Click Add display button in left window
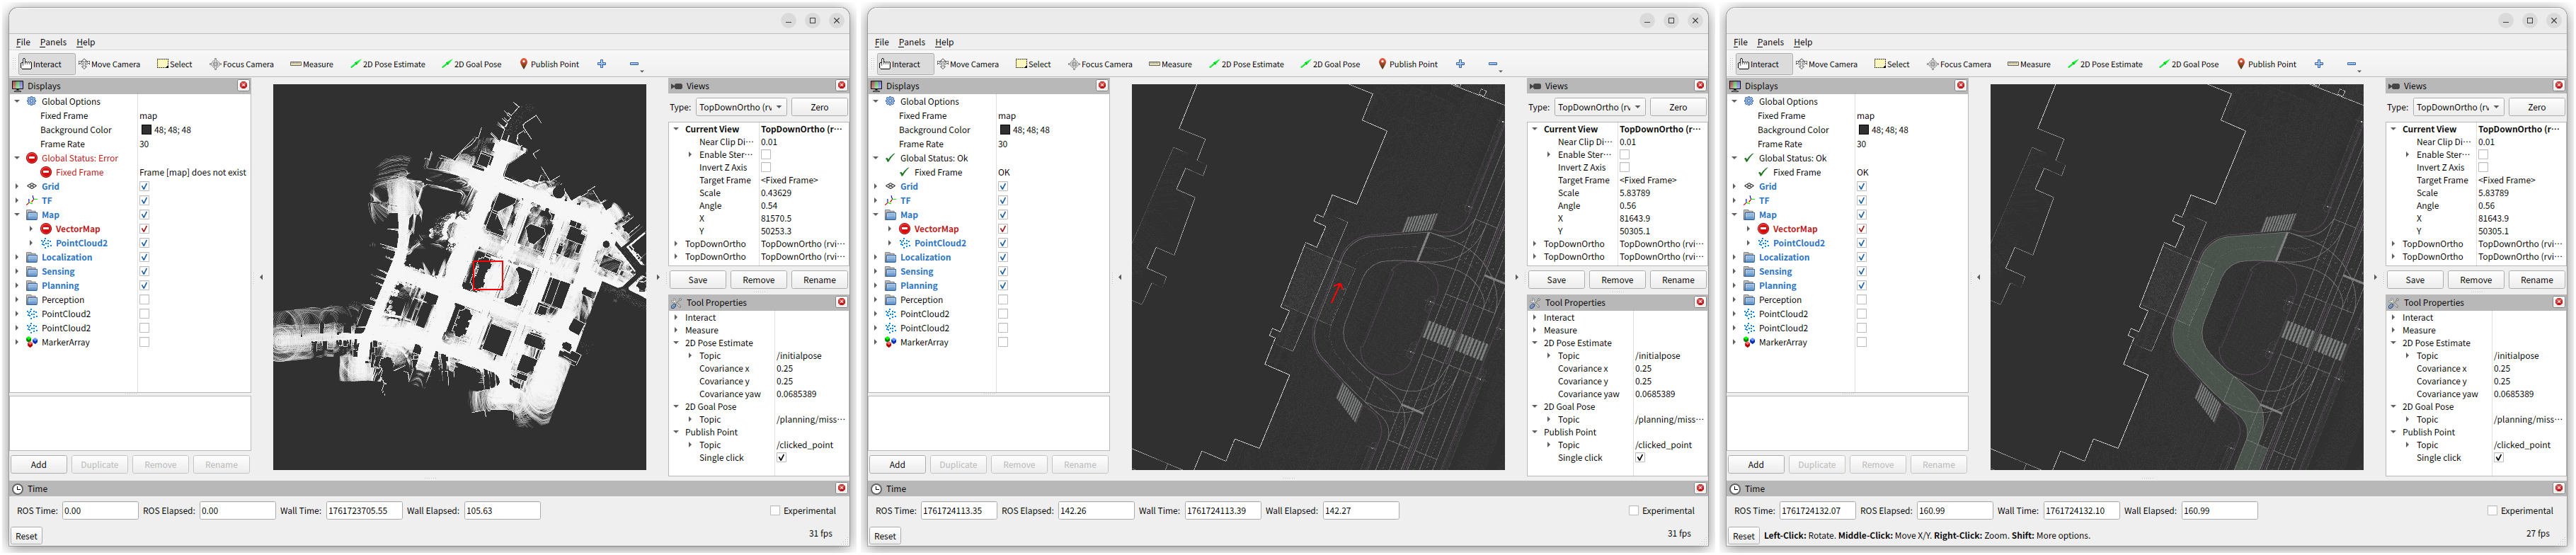Screen dimensions: 2576x555 39,465
